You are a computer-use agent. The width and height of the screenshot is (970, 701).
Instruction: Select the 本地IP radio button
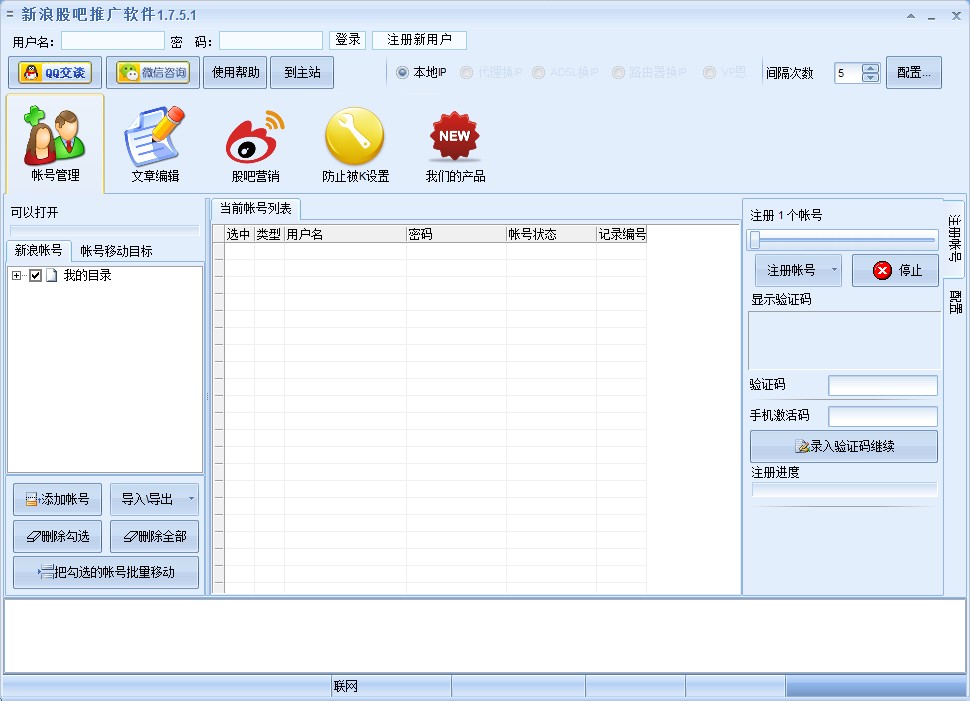tap(403, 73)
